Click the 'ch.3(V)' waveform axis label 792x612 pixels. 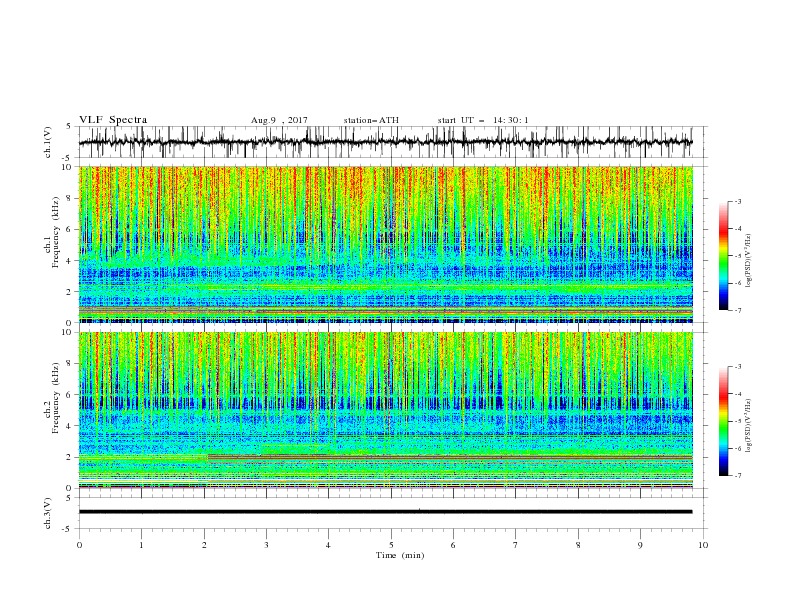[x=48, y=513]
